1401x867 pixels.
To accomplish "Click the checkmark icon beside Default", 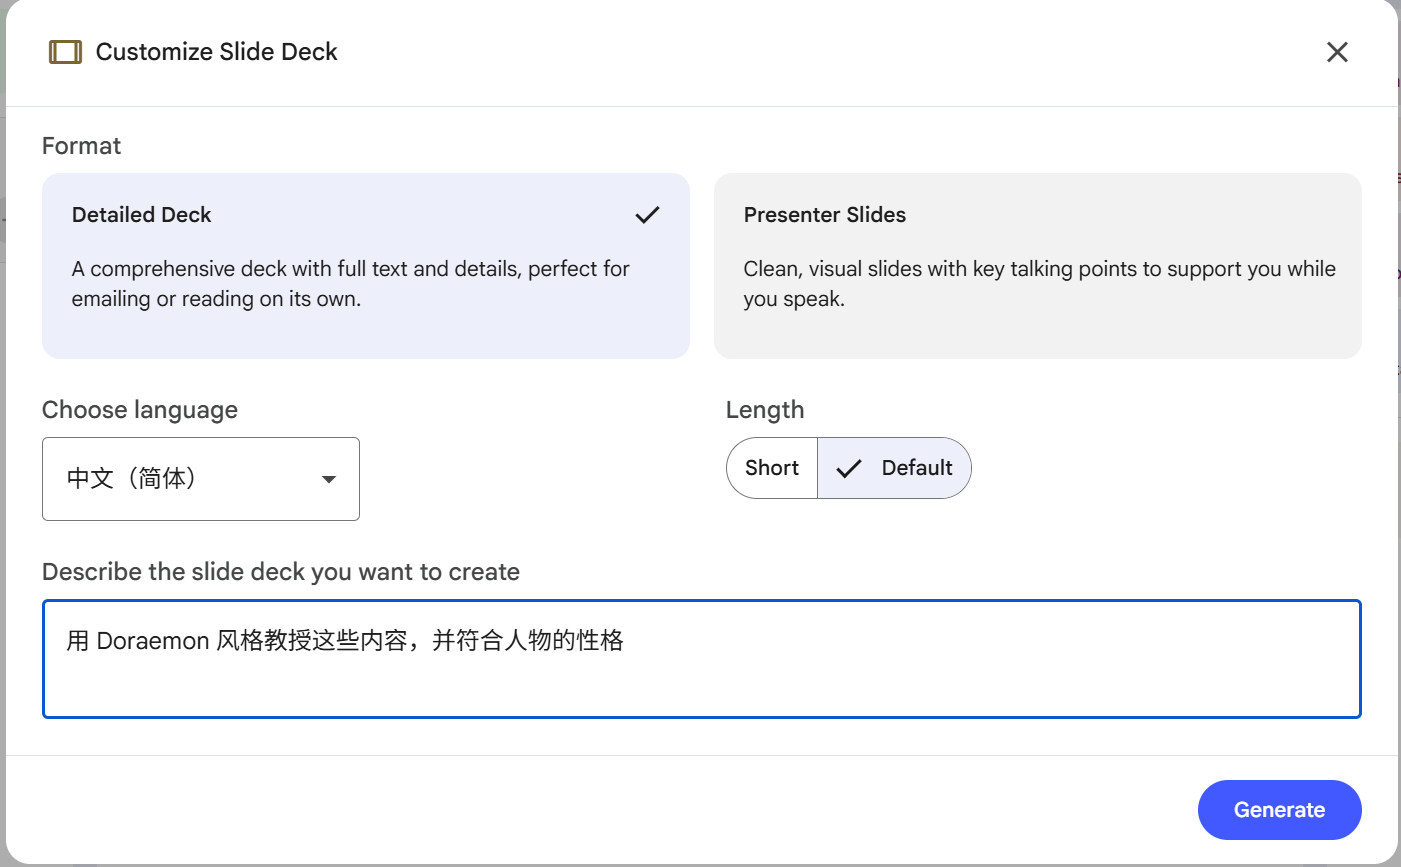I will pos(848,468).
